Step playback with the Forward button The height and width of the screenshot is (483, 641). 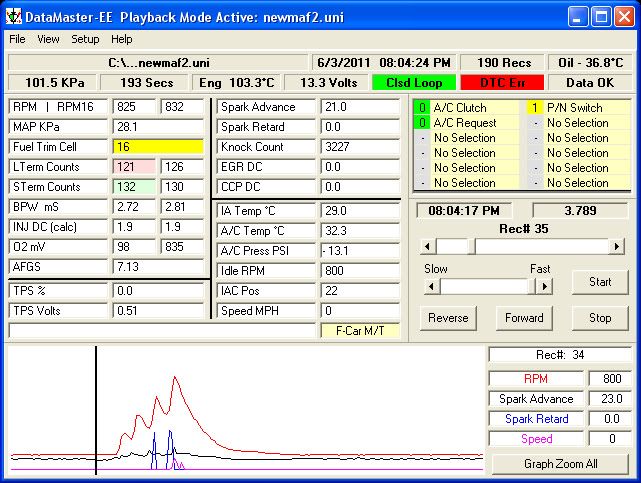pos(523,318)
